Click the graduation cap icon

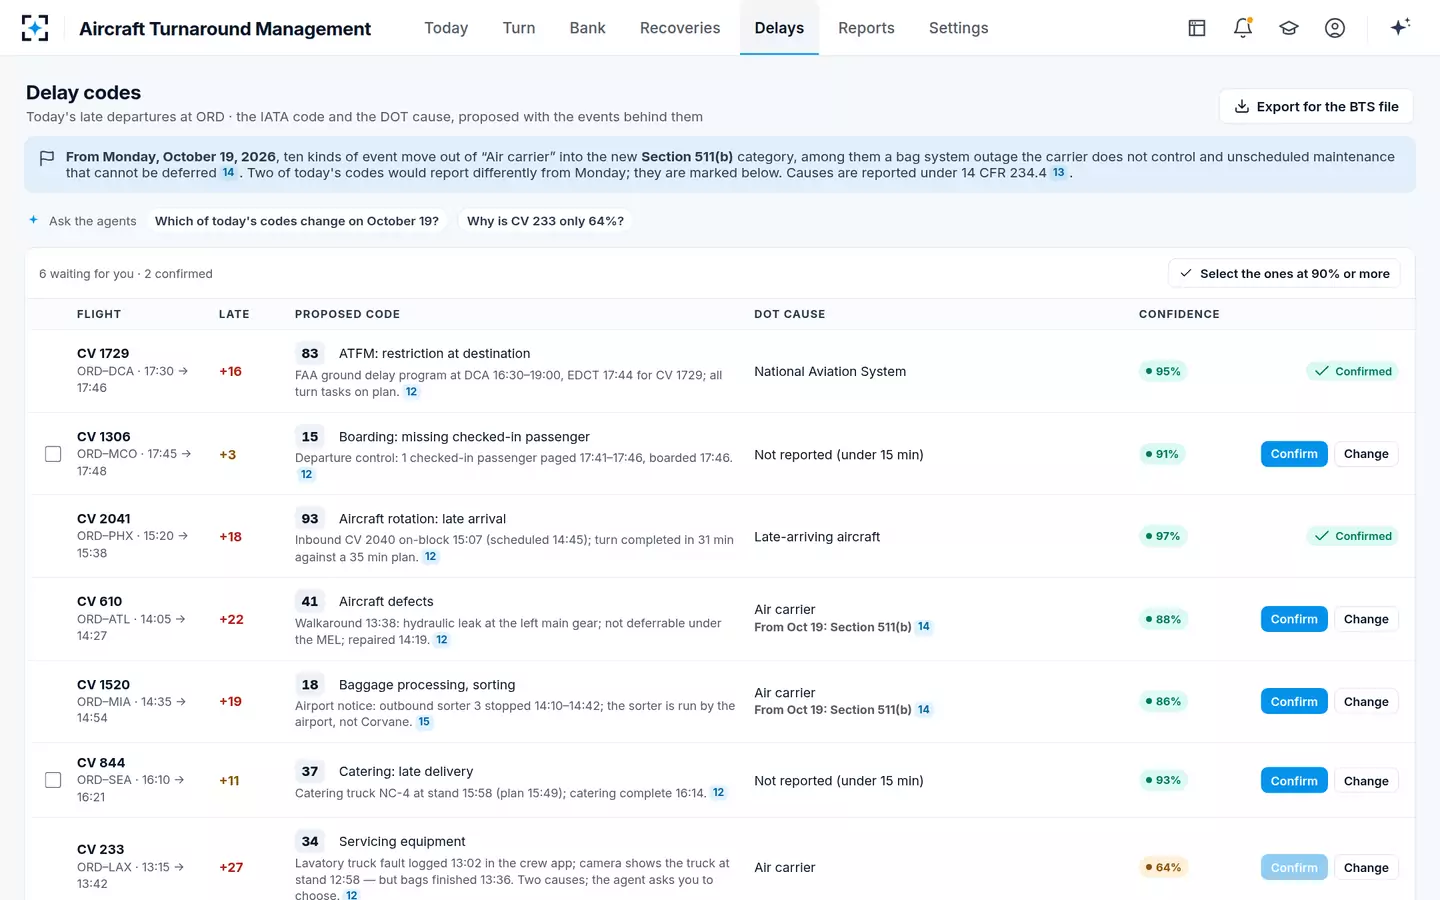pyautogui.click(x=1289, y=28)
